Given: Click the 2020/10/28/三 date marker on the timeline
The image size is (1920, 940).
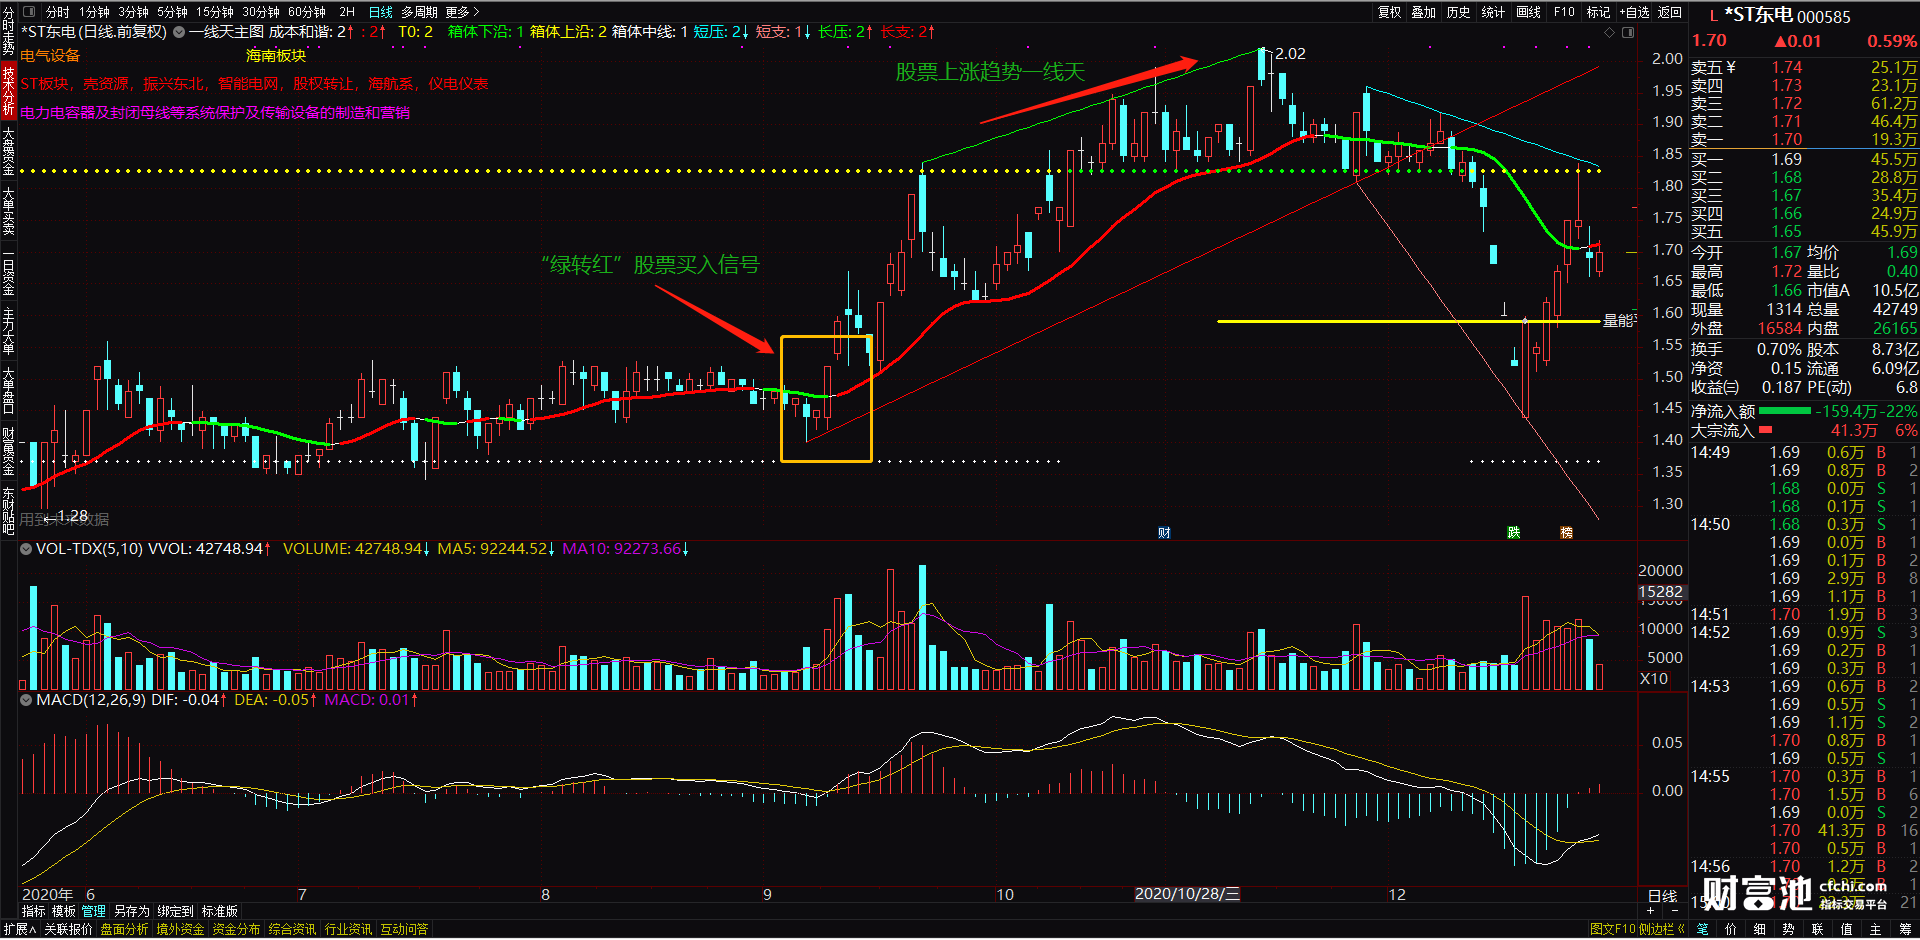Looking at the screenshot, I should pyautogui.click(x=1187, y=894).
